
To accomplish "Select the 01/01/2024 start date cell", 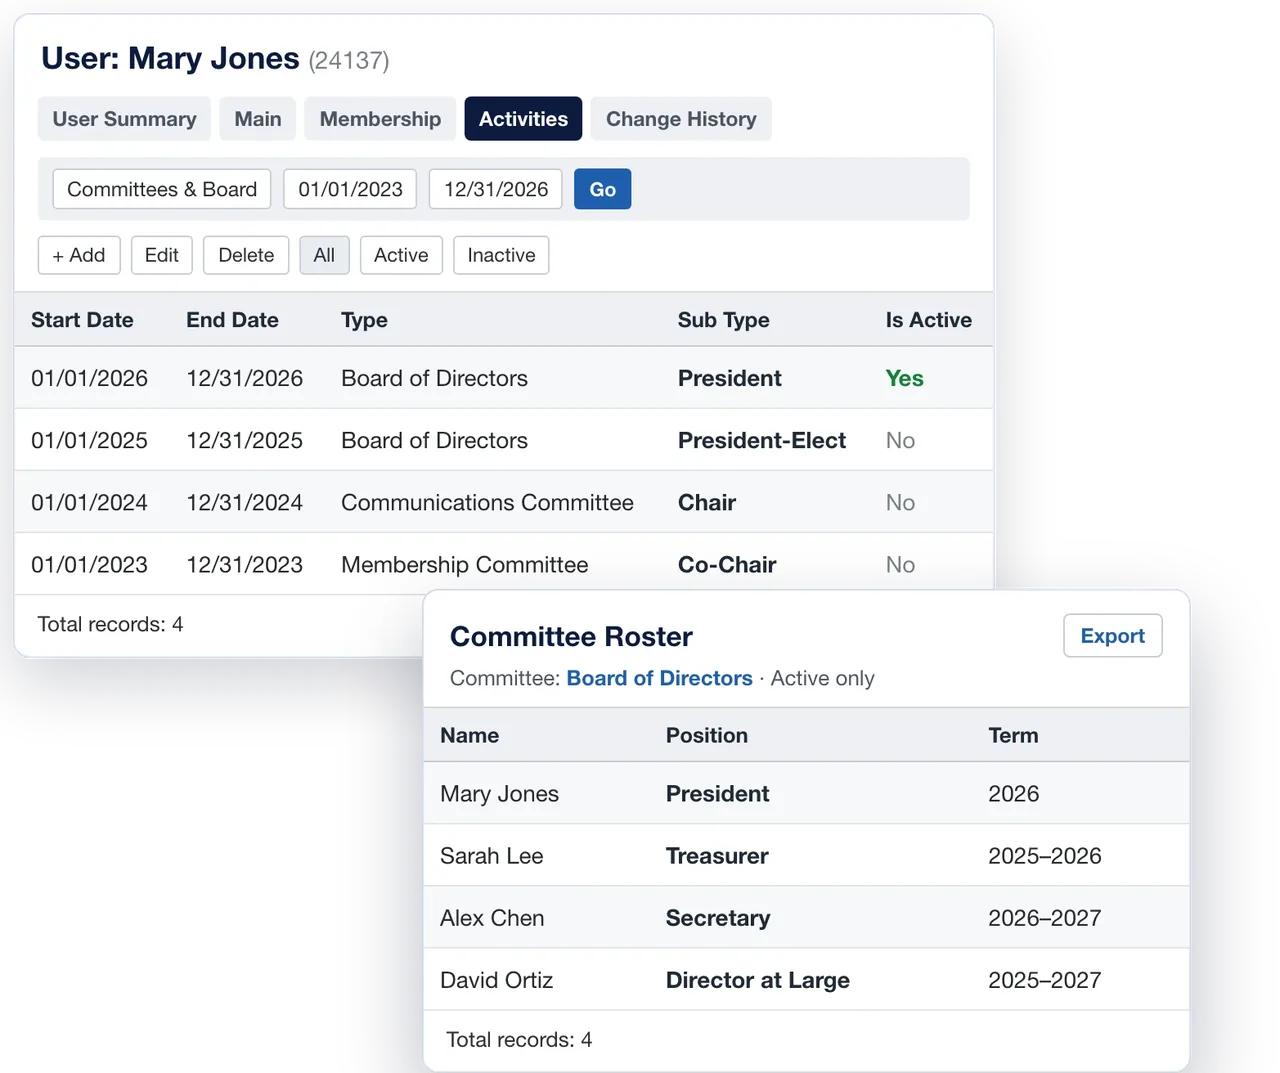I will pos(89,502).
